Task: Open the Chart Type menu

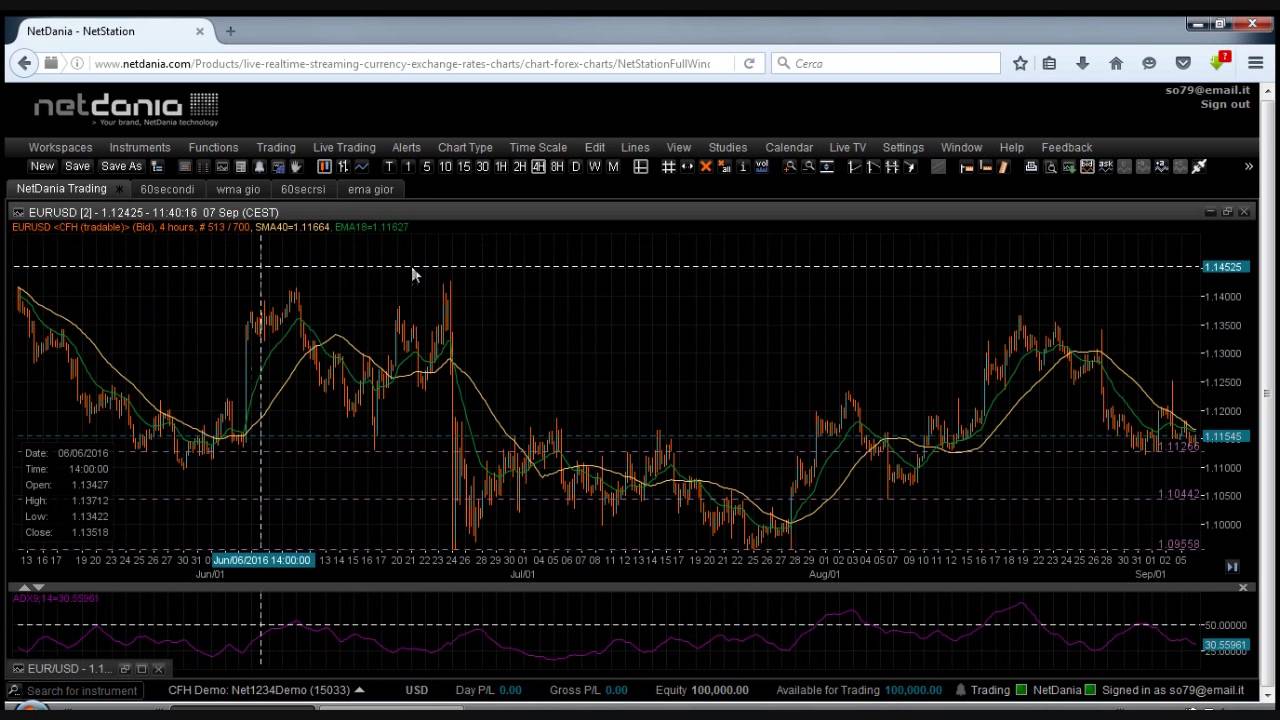Action: [x=465, y=147]
